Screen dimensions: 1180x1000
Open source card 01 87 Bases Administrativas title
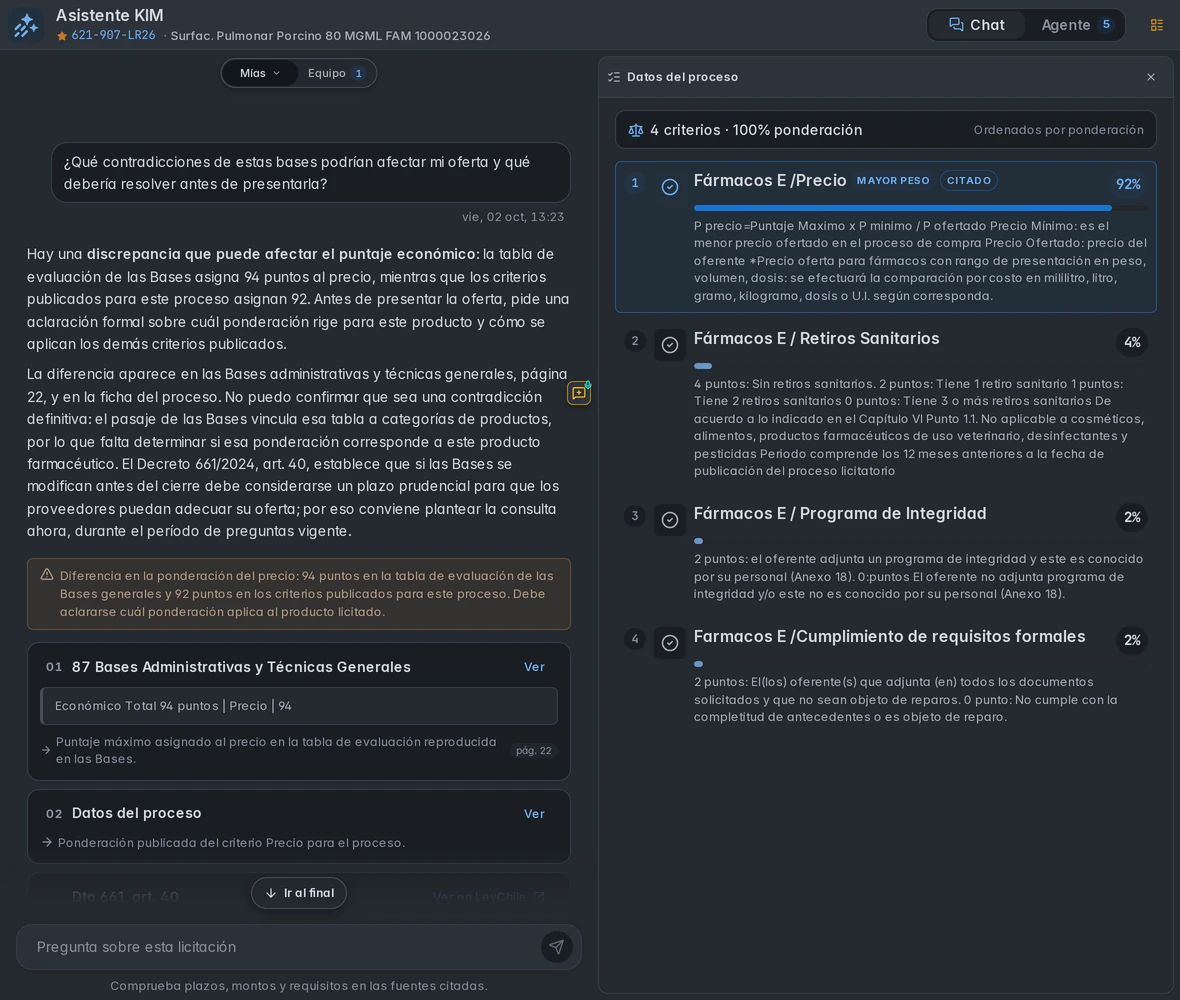pos(241,667)
